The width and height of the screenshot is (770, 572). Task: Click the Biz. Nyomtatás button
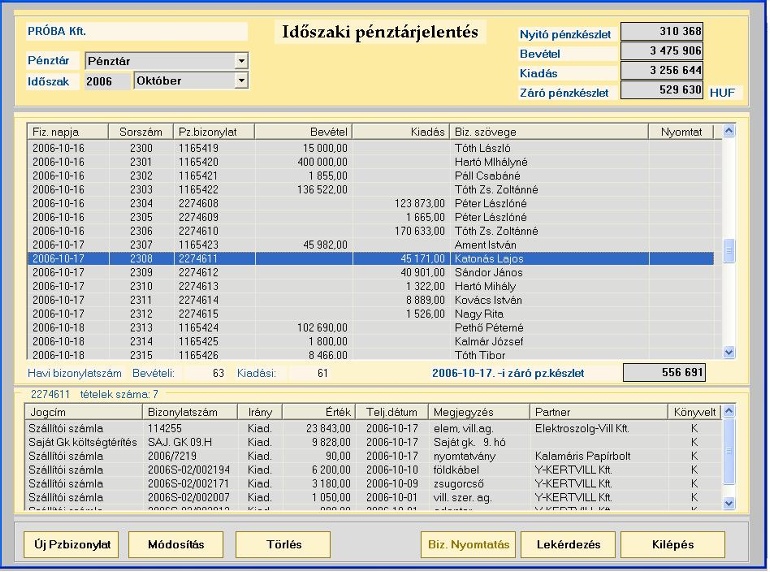[468, 545]
